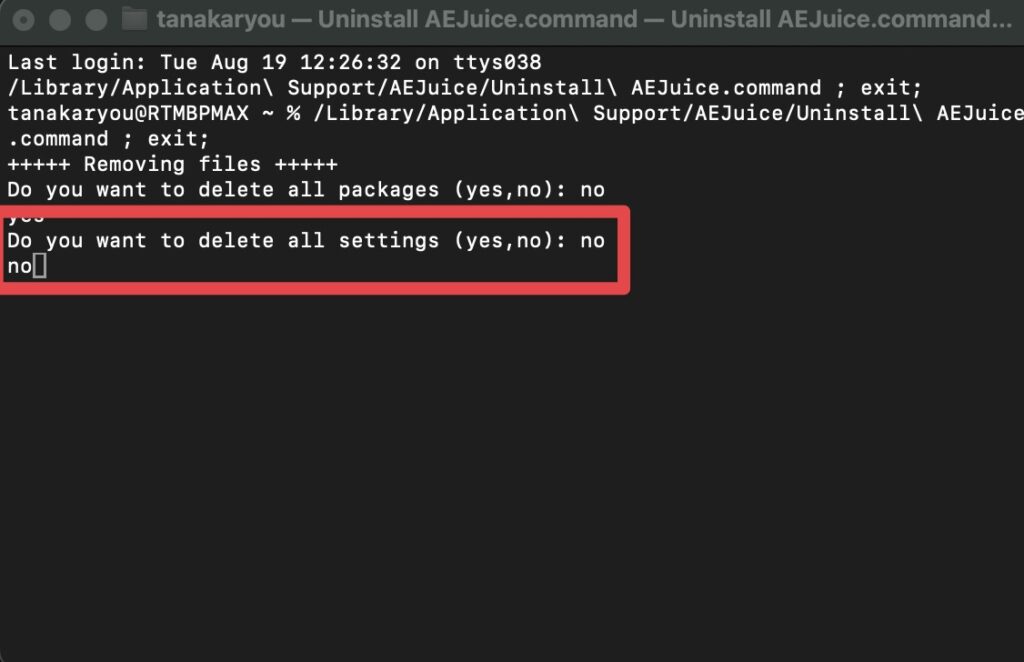Viewport: 1024px width, 662px height.
Task: Click the '+++++ Removing files +++++' output line
Action: [x=172, y=165]
